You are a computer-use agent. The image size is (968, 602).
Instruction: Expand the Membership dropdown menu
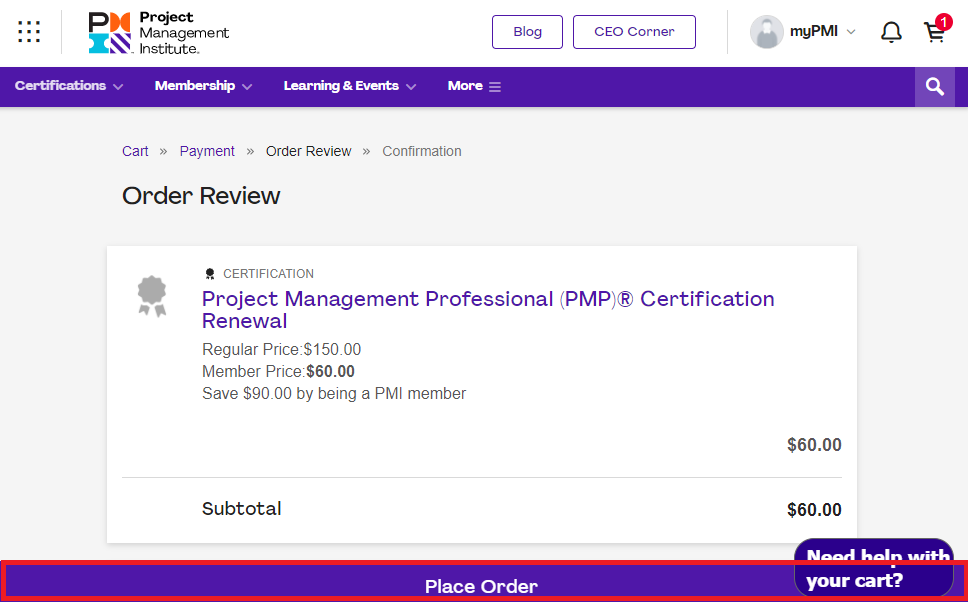pos(203,86)
